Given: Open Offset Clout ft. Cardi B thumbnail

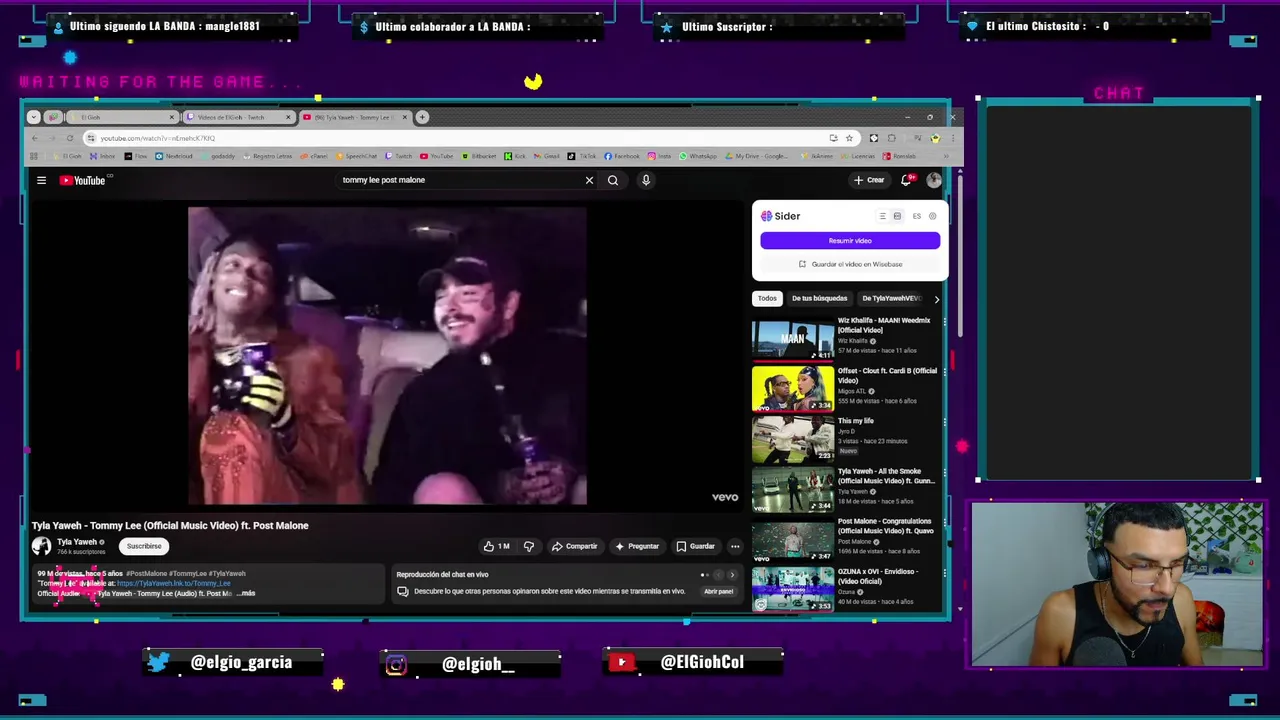Looking at the screenshot, I should [x=793, y=390].
